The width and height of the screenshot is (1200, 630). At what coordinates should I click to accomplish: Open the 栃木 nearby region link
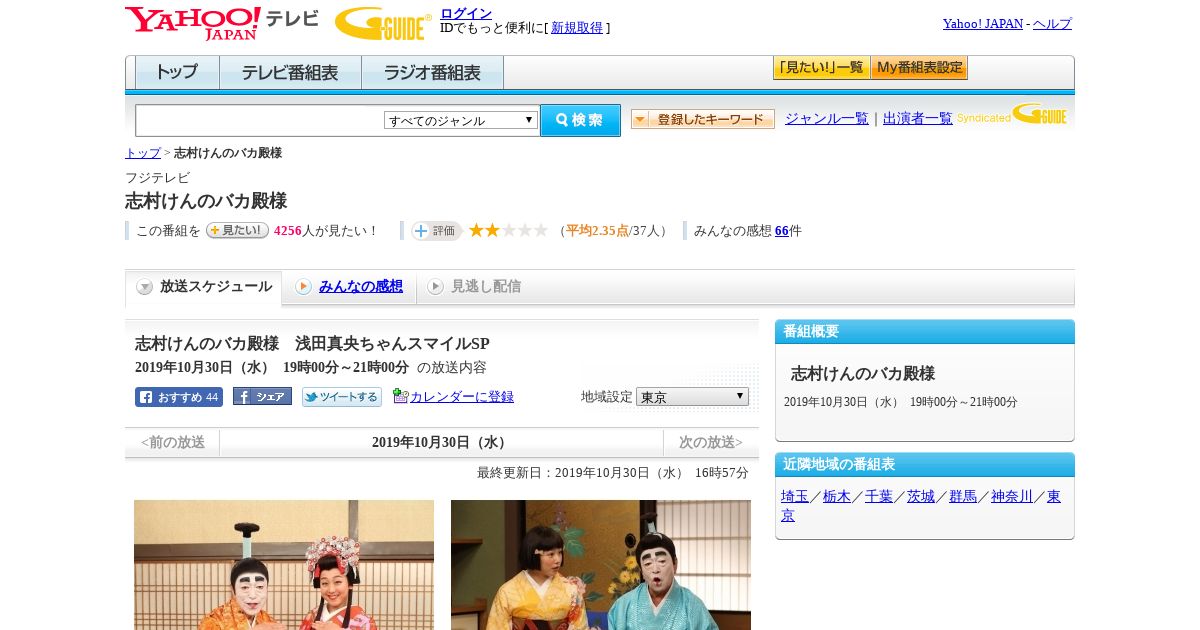(837, 496)
